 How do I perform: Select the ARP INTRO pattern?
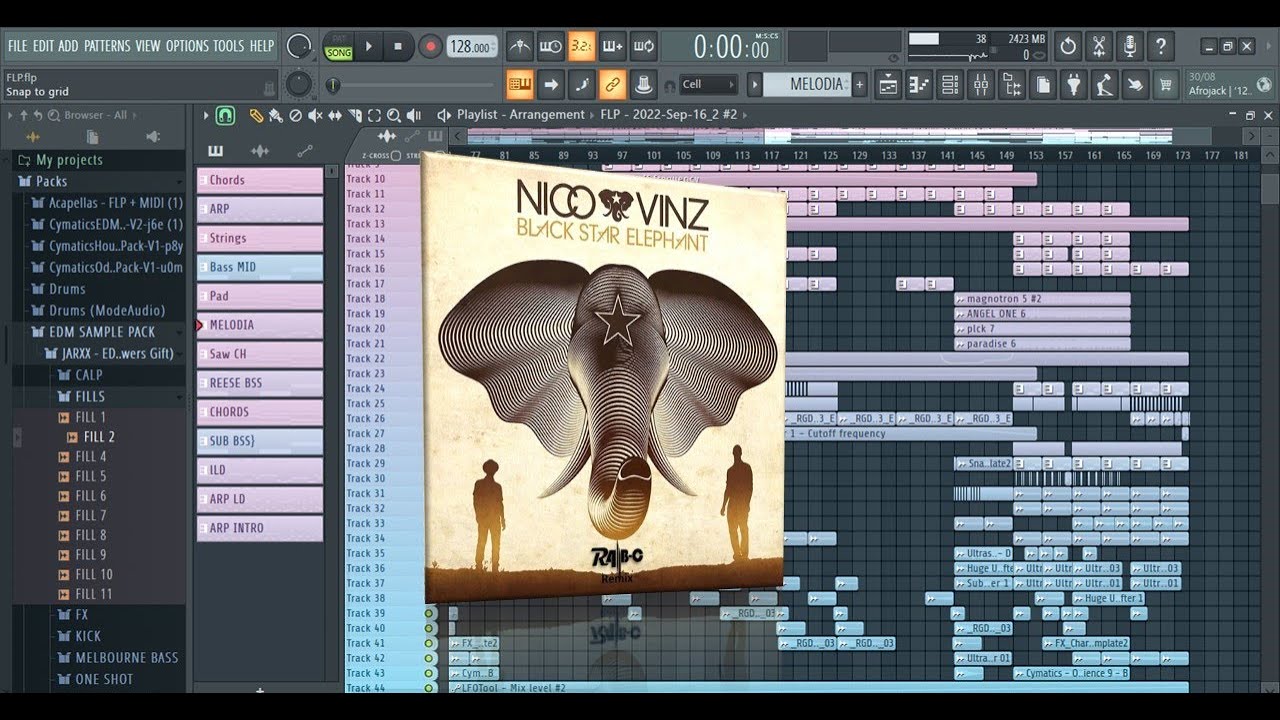click(260, 528)
